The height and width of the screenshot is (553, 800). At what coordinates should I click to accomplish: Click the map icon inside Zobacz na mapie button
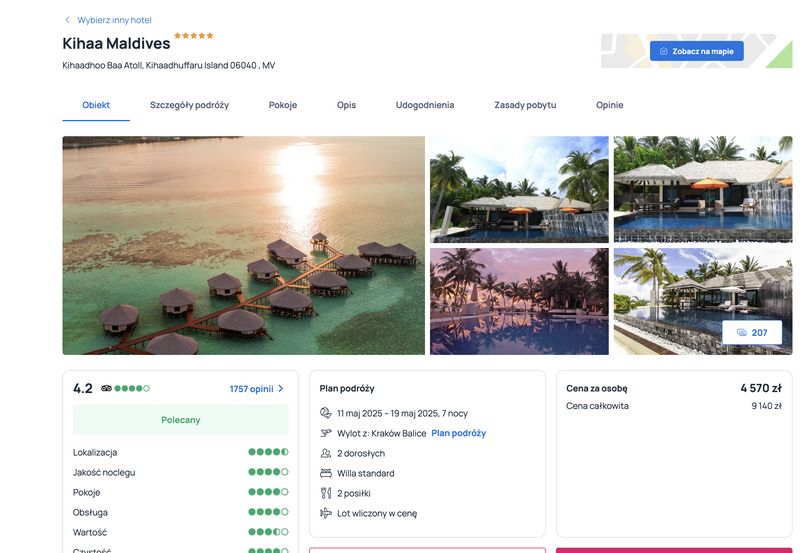pos(664,51)
